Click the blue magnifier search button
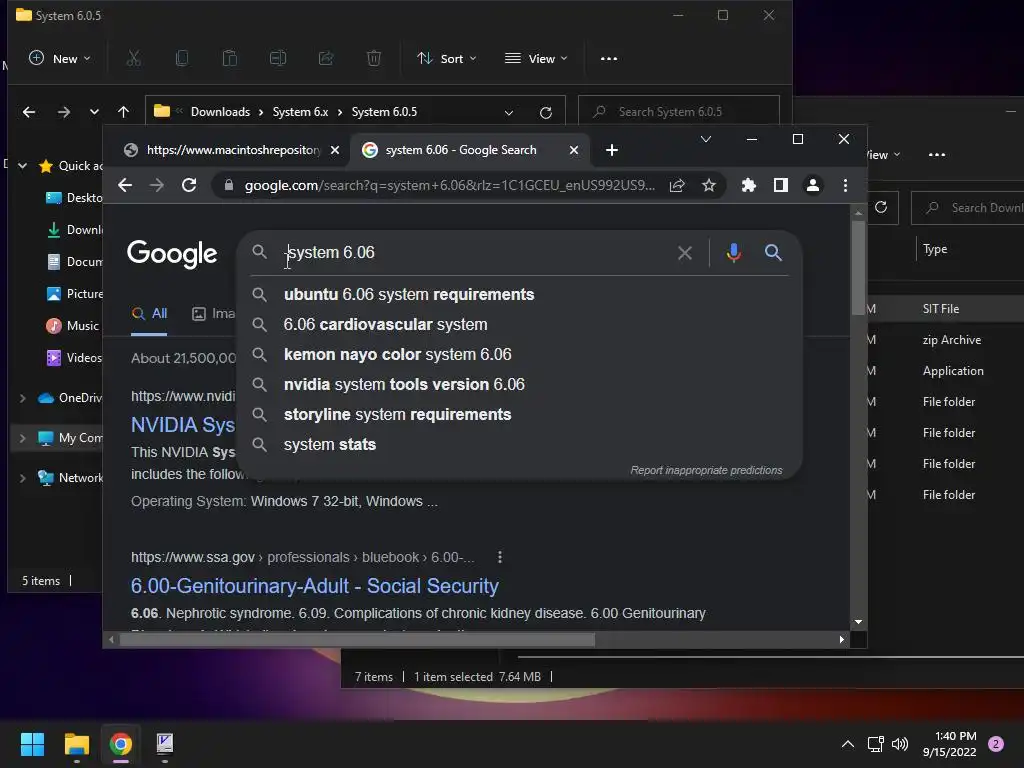The height and width of the screenshot is (768, 1024). pos(773,253)
